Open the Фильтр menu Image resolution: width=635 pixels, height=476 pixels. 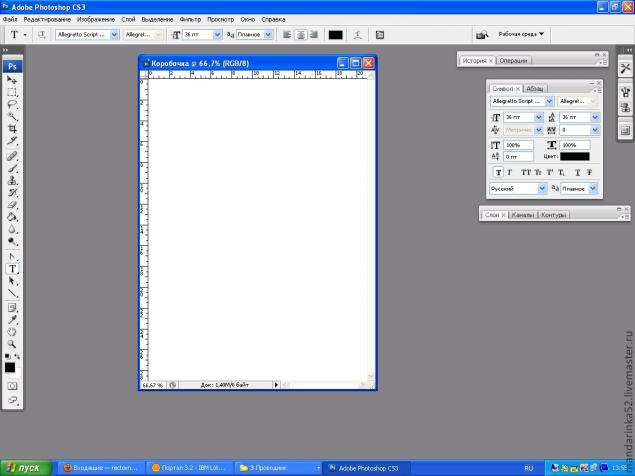pyautogui.click(x=191, y=19)
